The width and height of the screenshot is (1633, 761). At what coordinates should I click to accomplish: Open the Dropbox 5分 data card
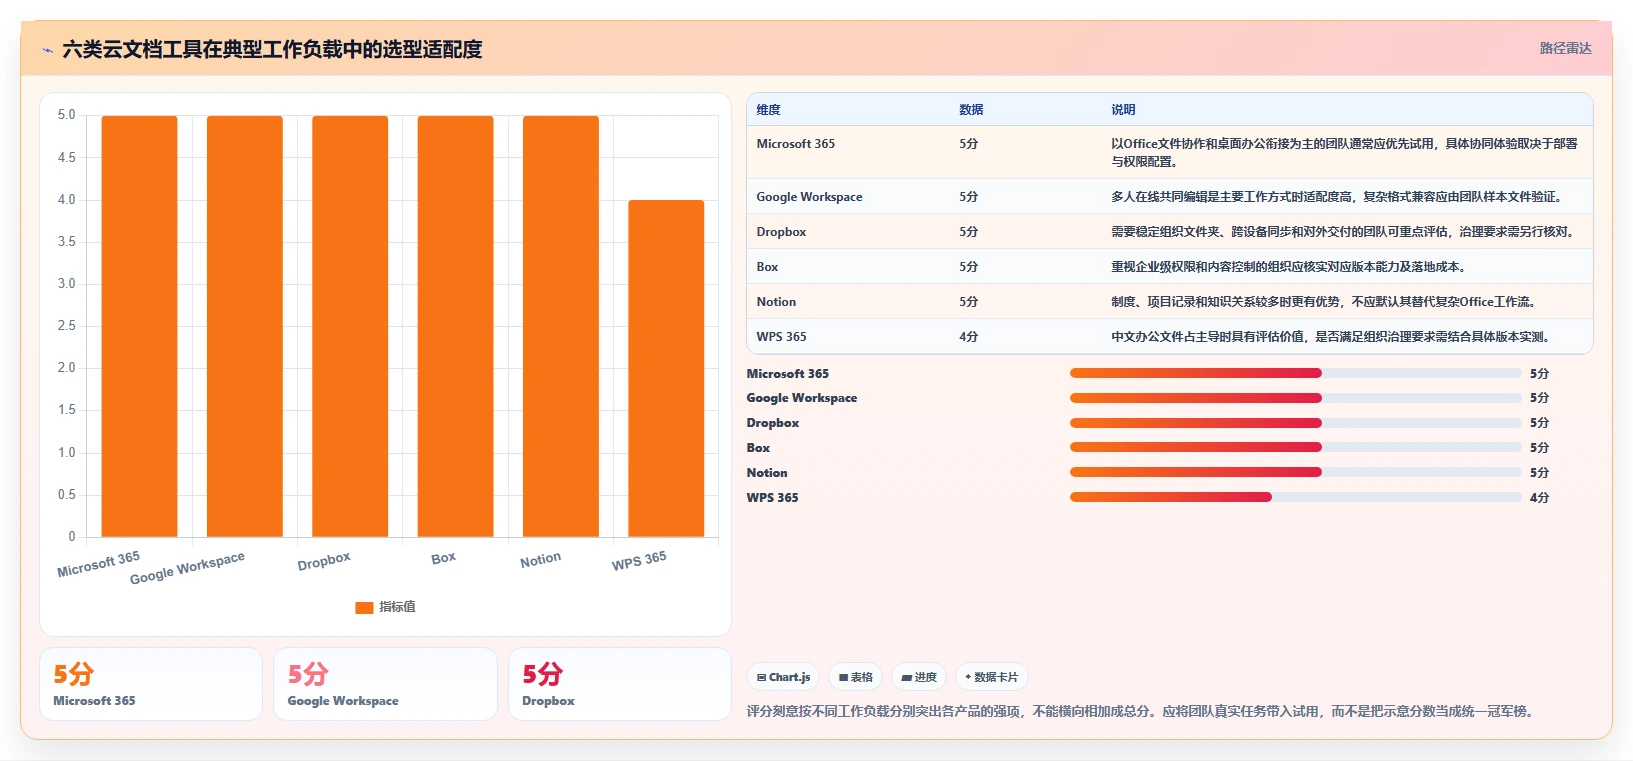click(620, 684)
